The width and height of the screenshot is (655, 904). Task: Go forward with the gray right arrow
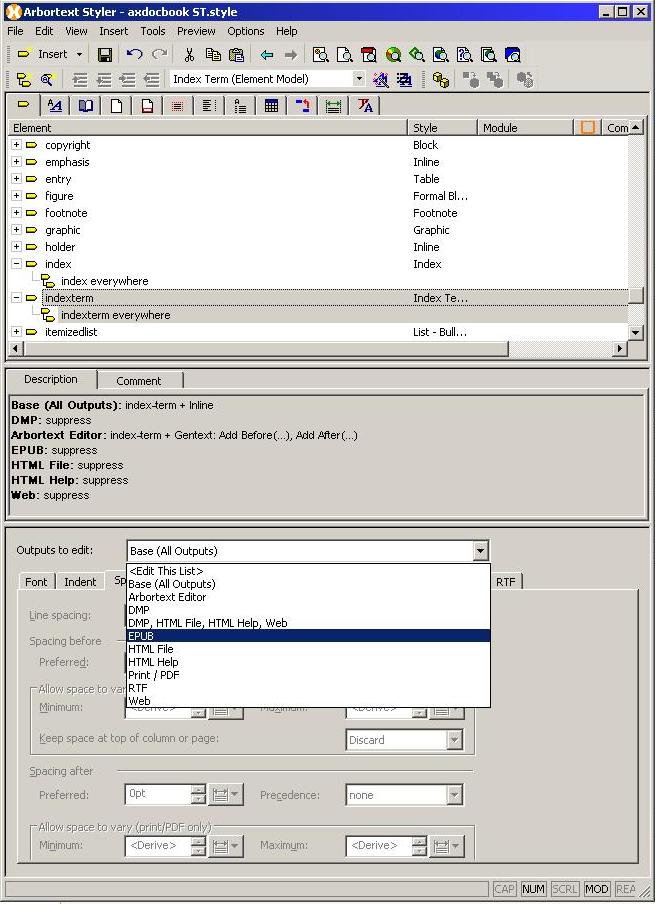[x=291, y=55]
